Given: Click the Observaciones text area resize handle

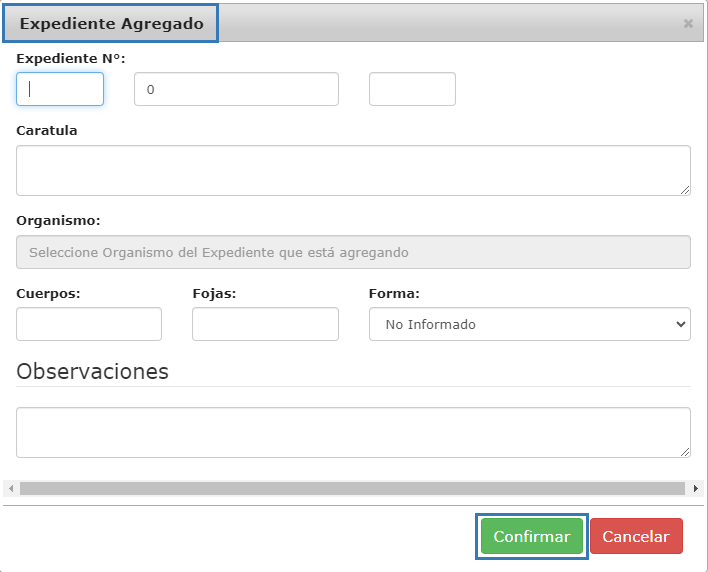Looking at the screenshot, I should coord(685,452).
